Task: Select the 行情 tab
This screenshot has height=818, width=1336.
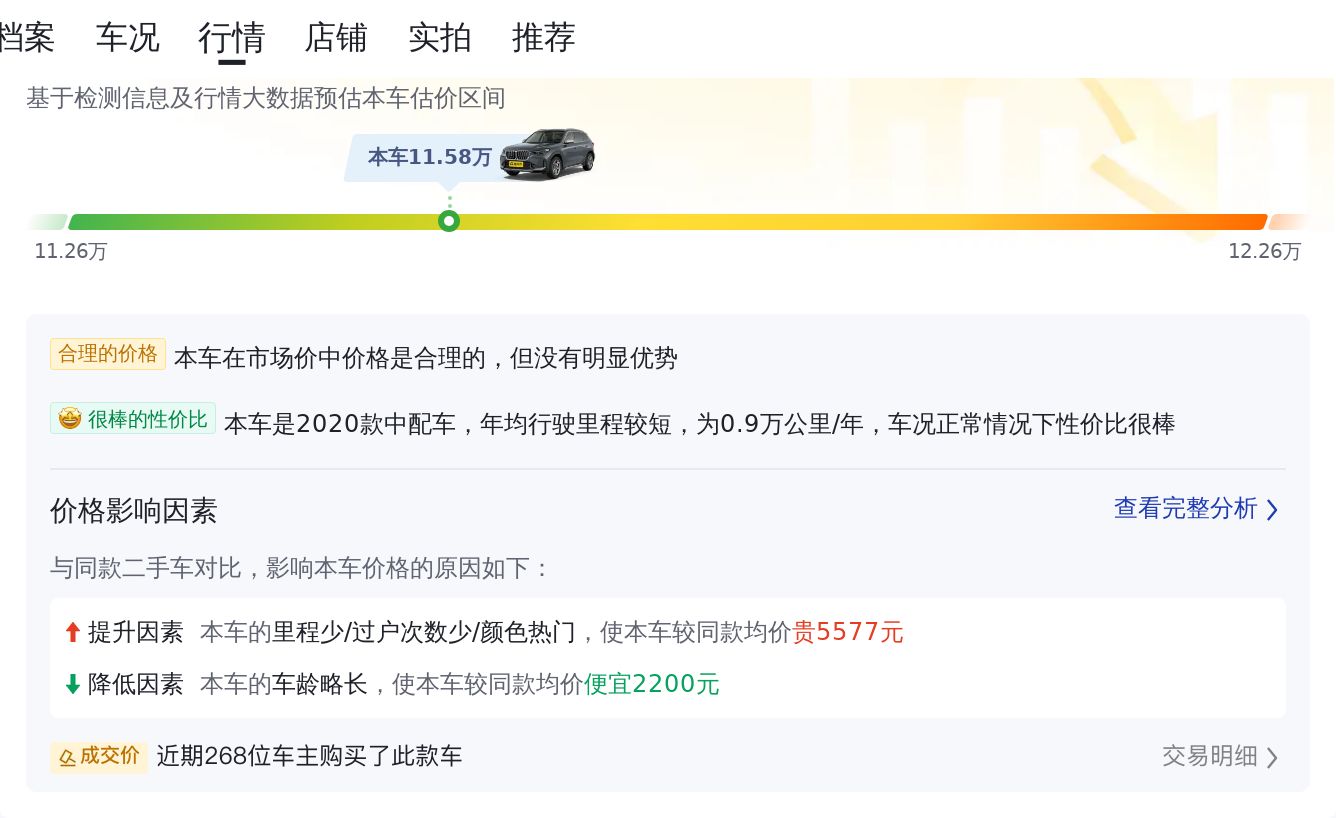Action: (x=232, y=37)
